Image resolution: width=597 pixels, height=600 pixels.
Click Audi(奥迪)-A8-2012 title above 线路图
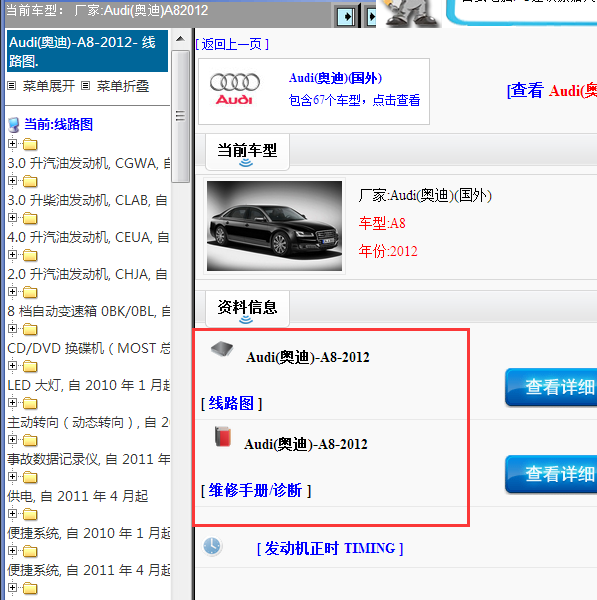(x=308, y=357)
